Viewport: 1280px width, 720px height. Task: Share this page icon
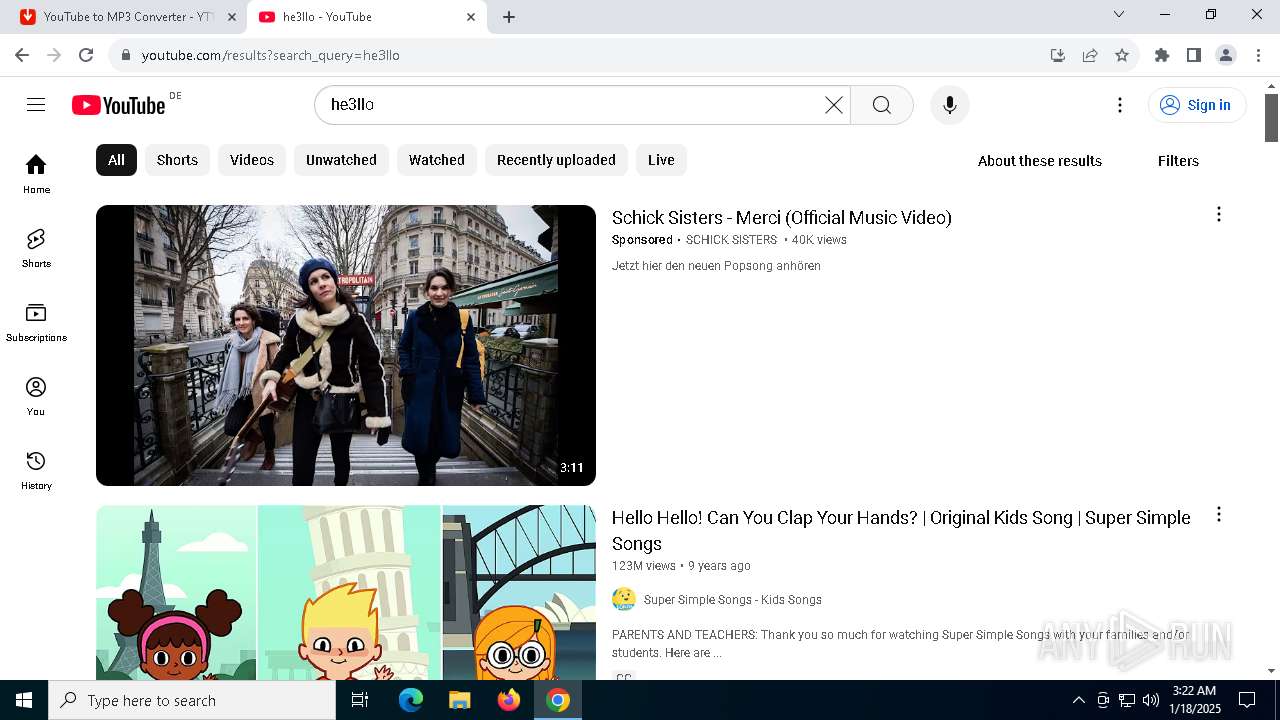1090,55
